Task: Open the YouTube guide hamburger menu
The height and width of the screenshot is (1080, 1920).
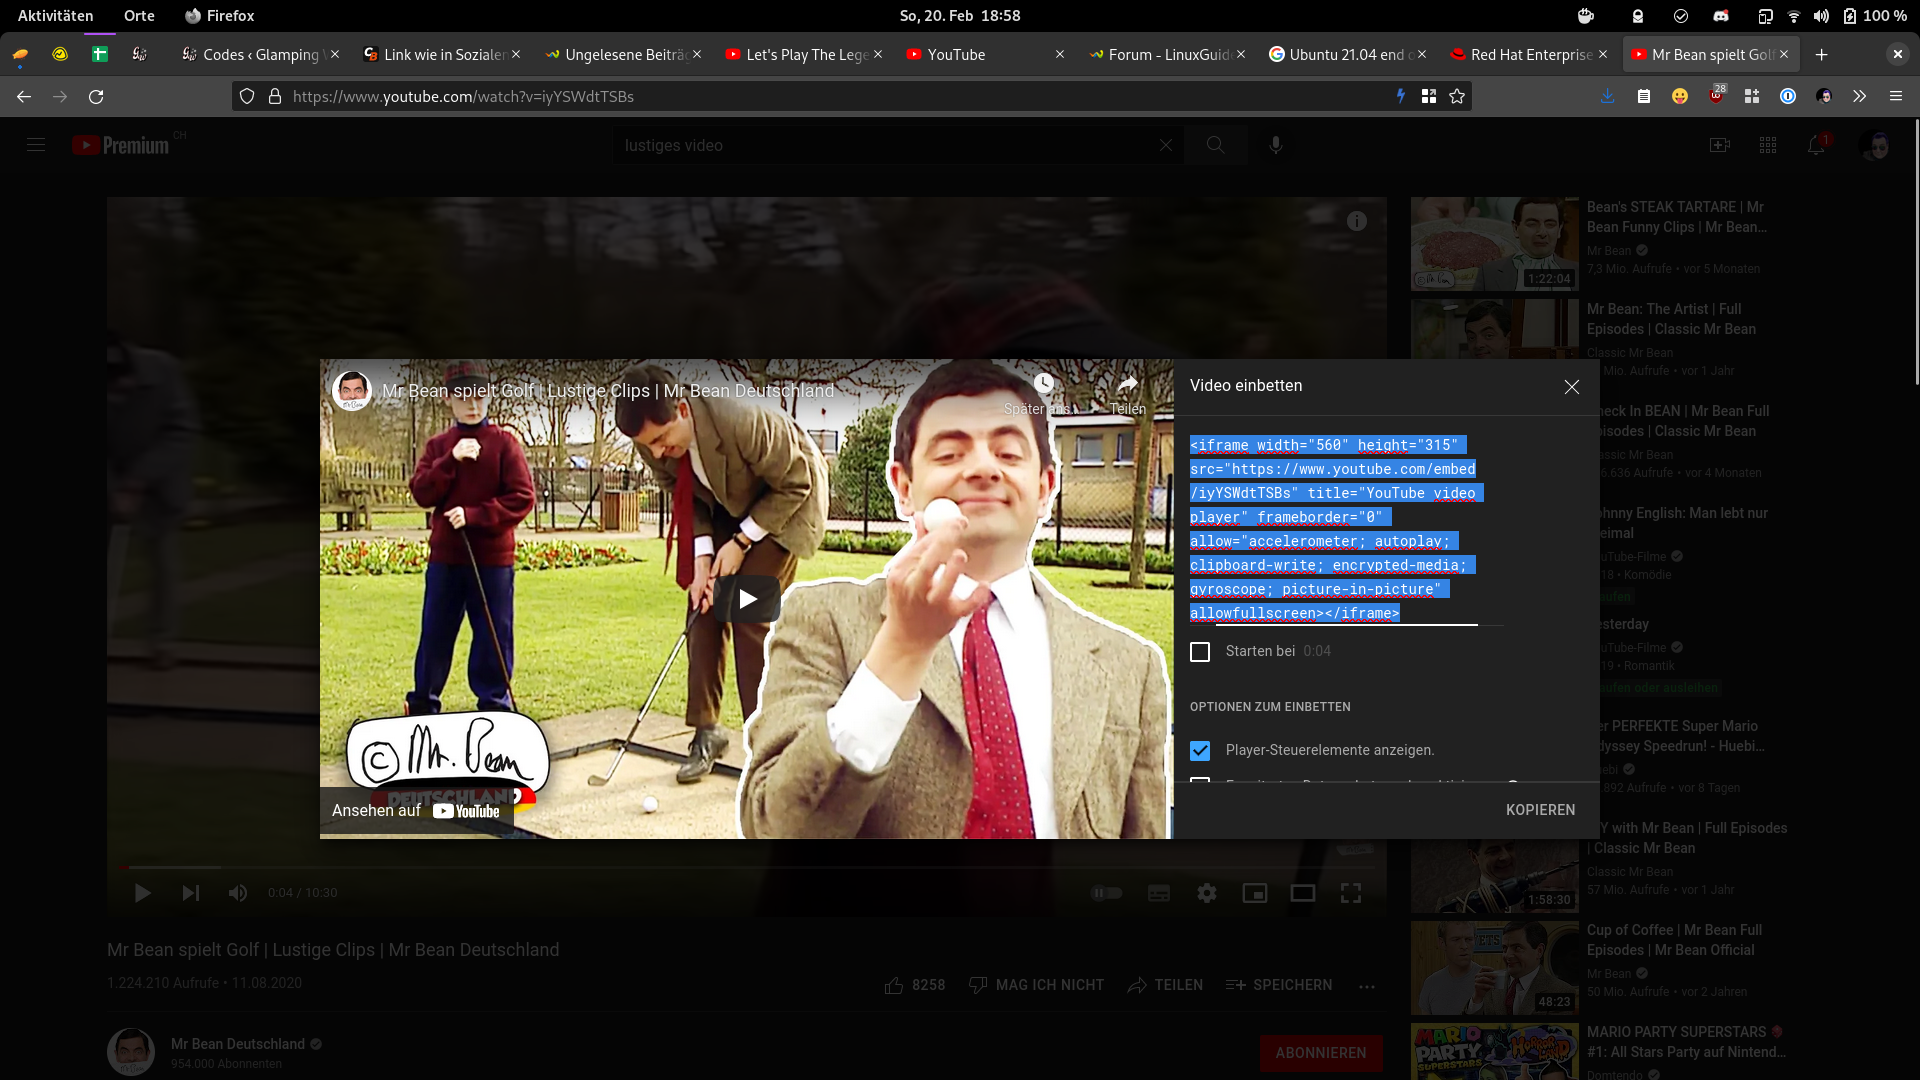Action: point(36,145)
